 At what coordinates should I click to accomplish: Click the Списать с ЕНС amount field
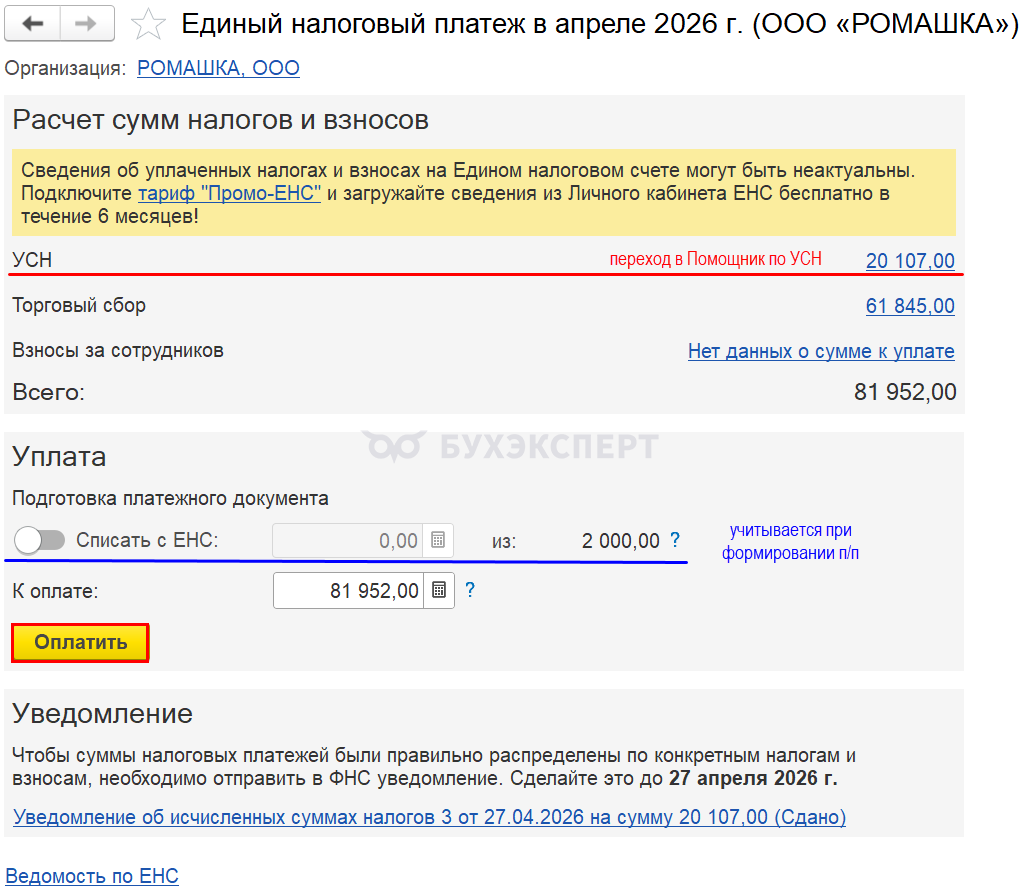point(348,540)
